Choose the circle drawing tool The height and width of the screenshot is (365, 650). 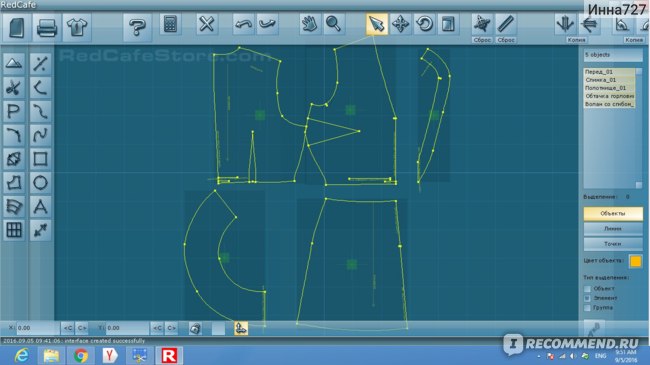point(40,182)
